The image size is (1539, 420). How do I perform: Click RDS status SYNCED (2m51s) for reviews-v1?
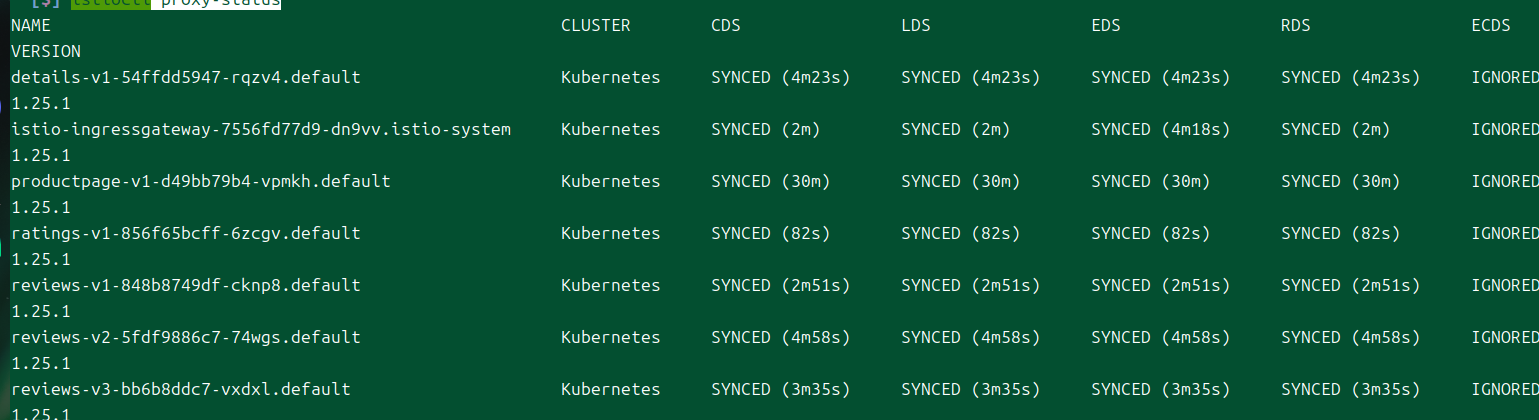pyautogui.click(x=1351, y=285)
